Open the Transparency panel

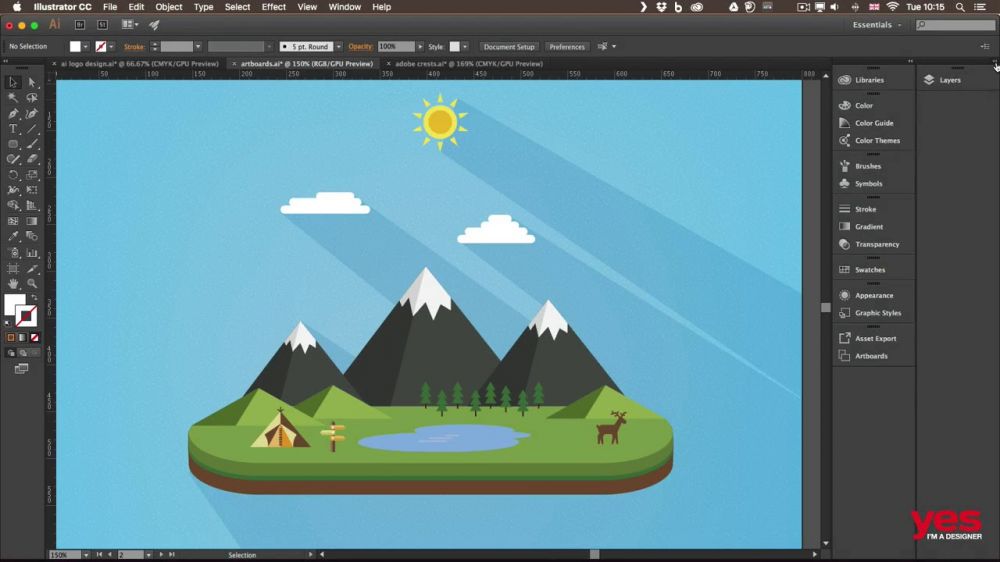pyautogui.click(x=876, y=244)
